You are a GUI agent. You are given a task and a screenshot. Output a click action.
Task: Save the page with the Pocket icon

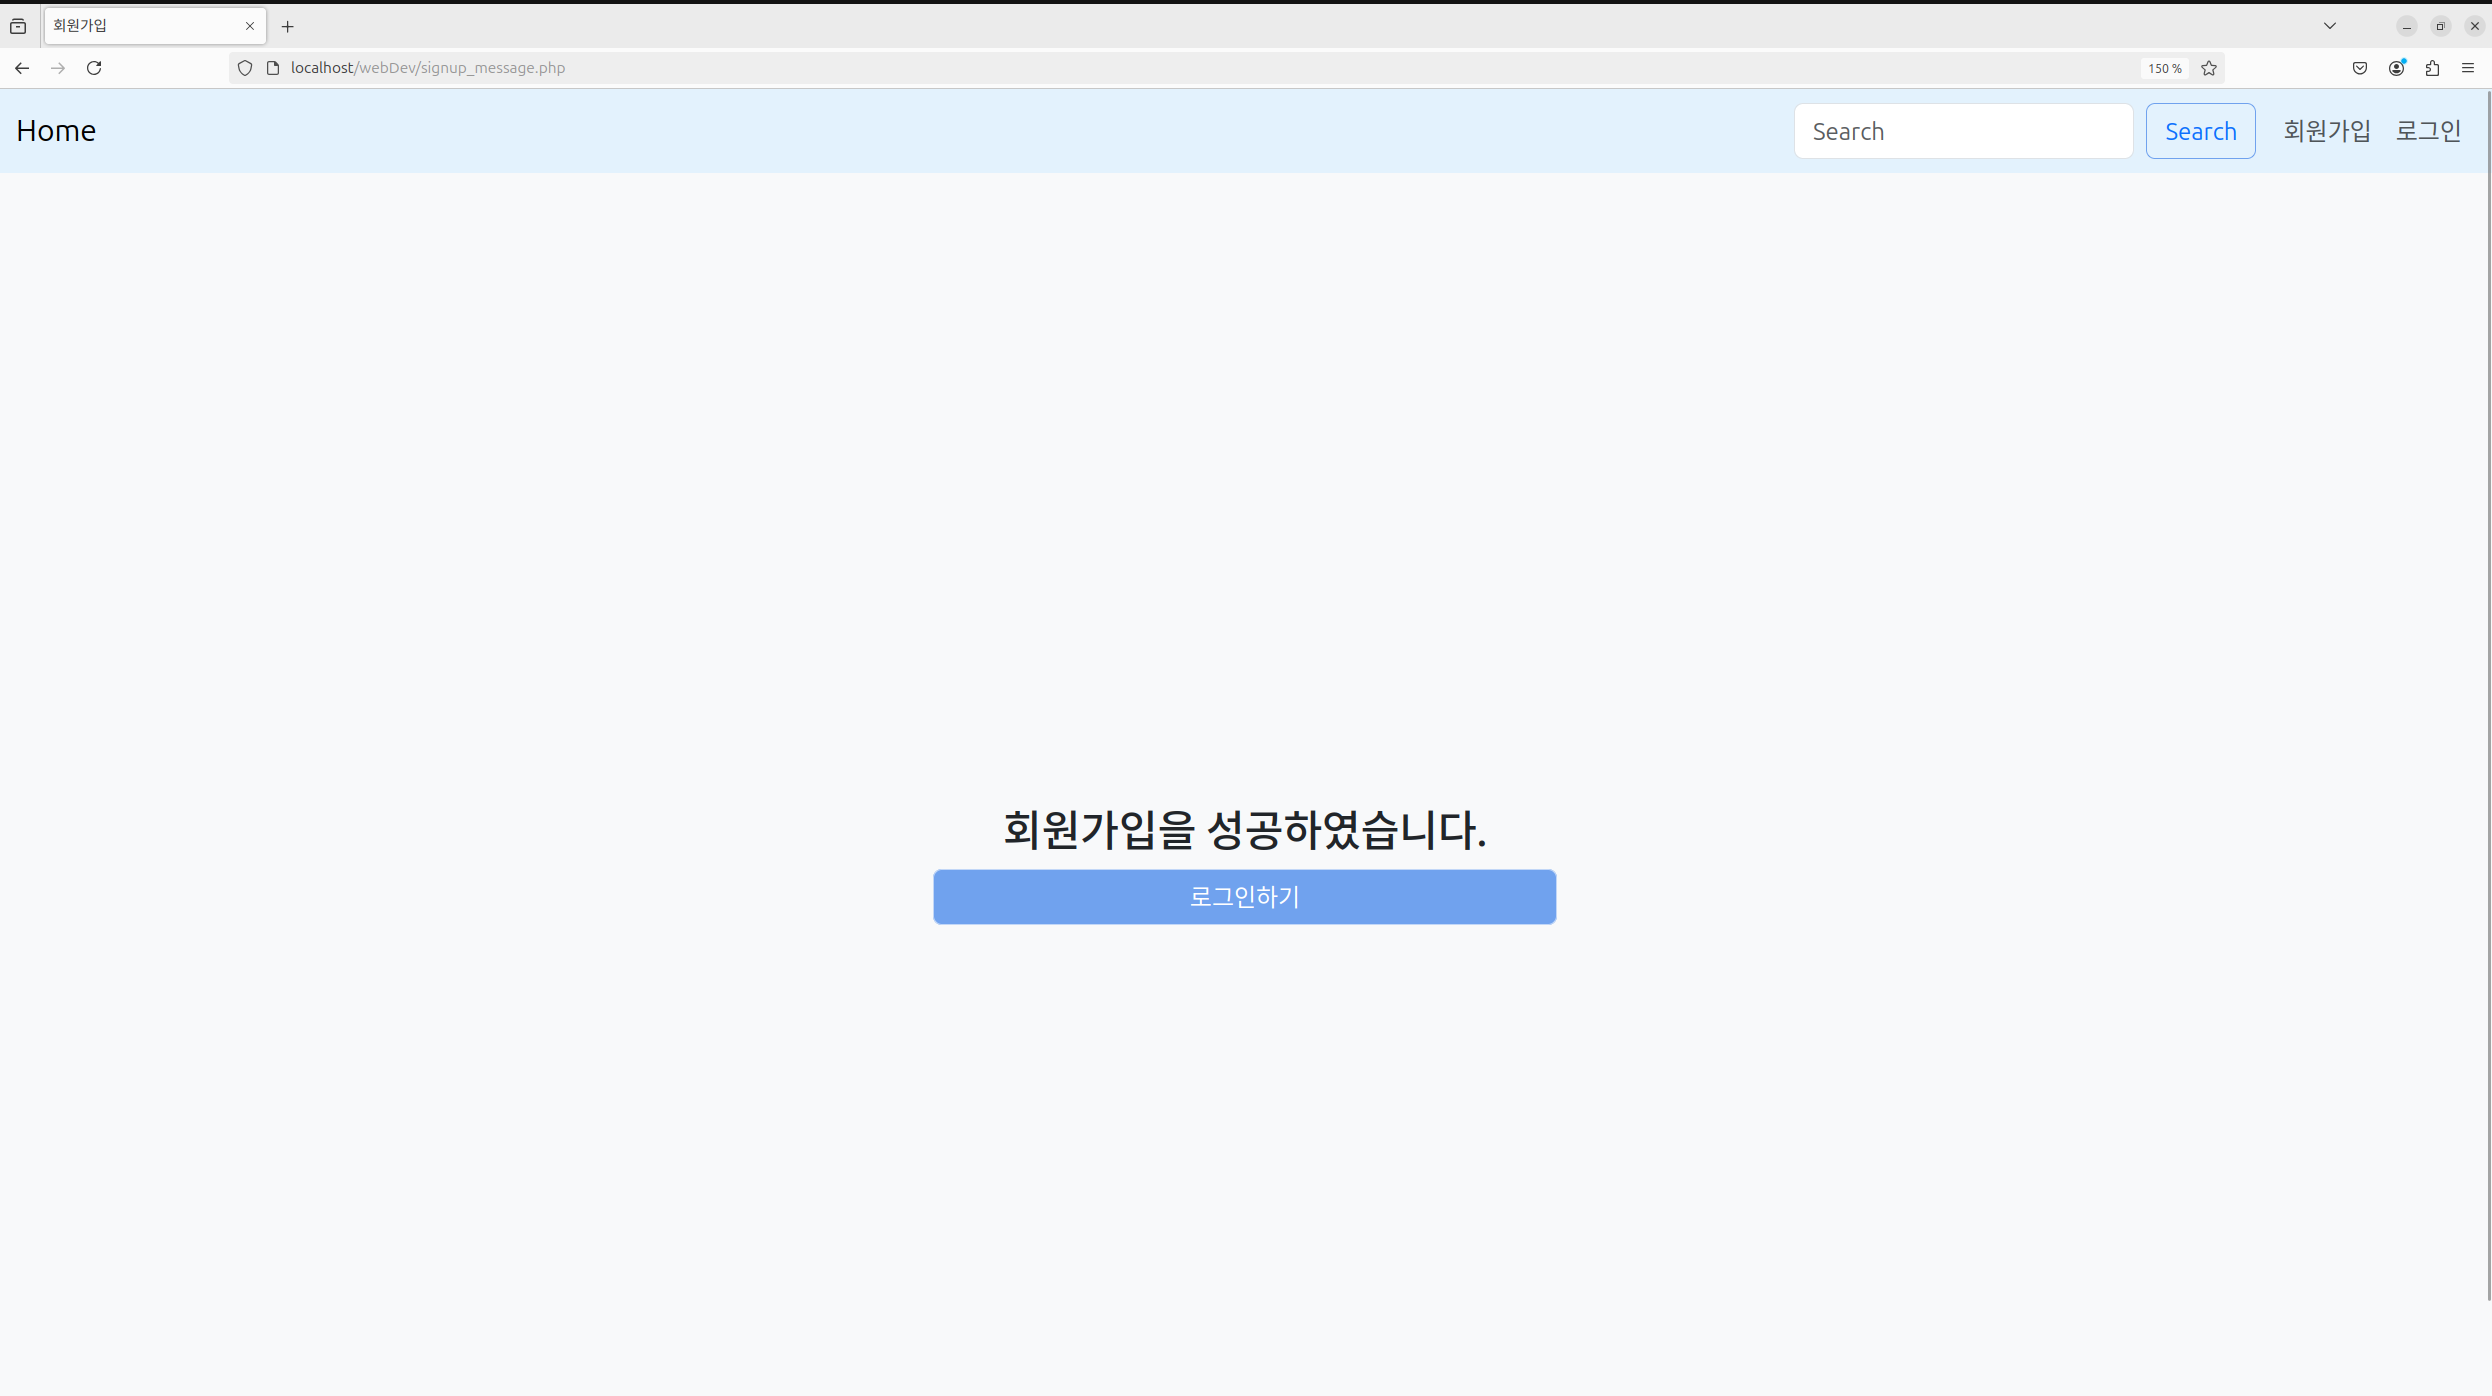(2360, 67)
